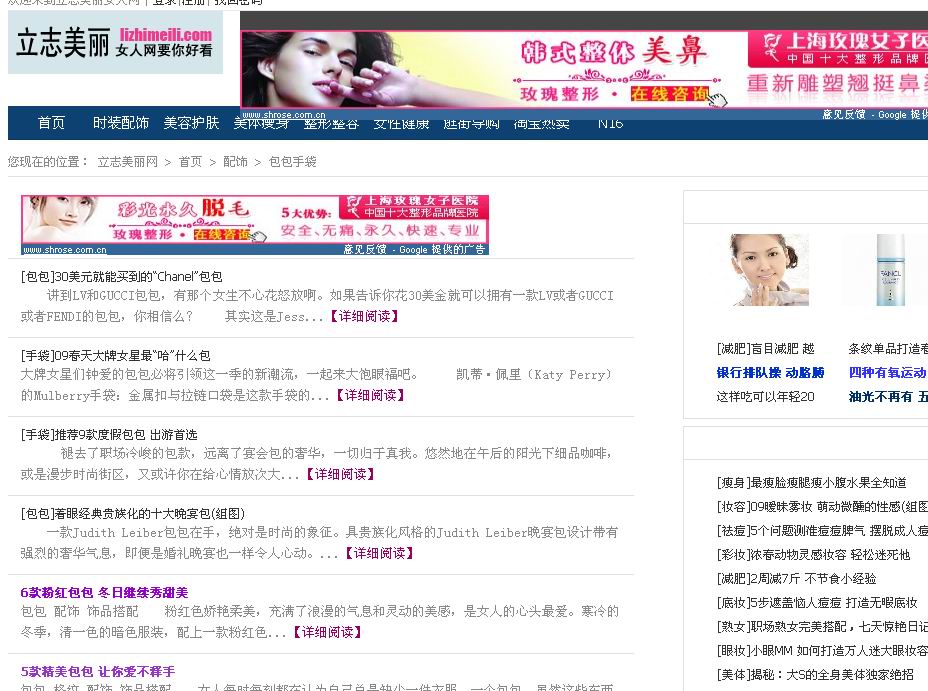Click 上海玫瑰女子医院 logo in top banner
The height and width of the screenshot is (691, 928).
pos(839,49)
